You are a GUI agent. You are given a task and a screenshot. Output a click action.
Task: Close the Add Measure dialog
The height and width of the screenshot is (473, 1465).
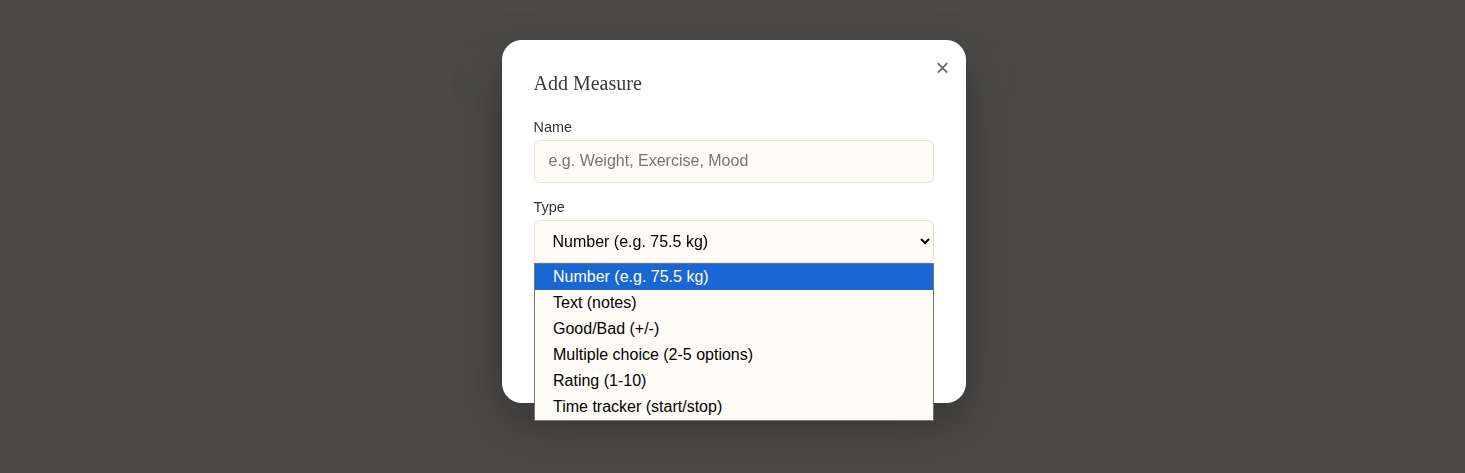coord(942,68)
